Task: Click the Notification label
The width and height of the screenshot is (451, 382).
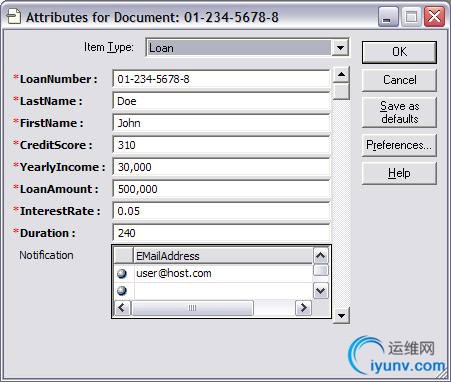Action: [46, 255]
